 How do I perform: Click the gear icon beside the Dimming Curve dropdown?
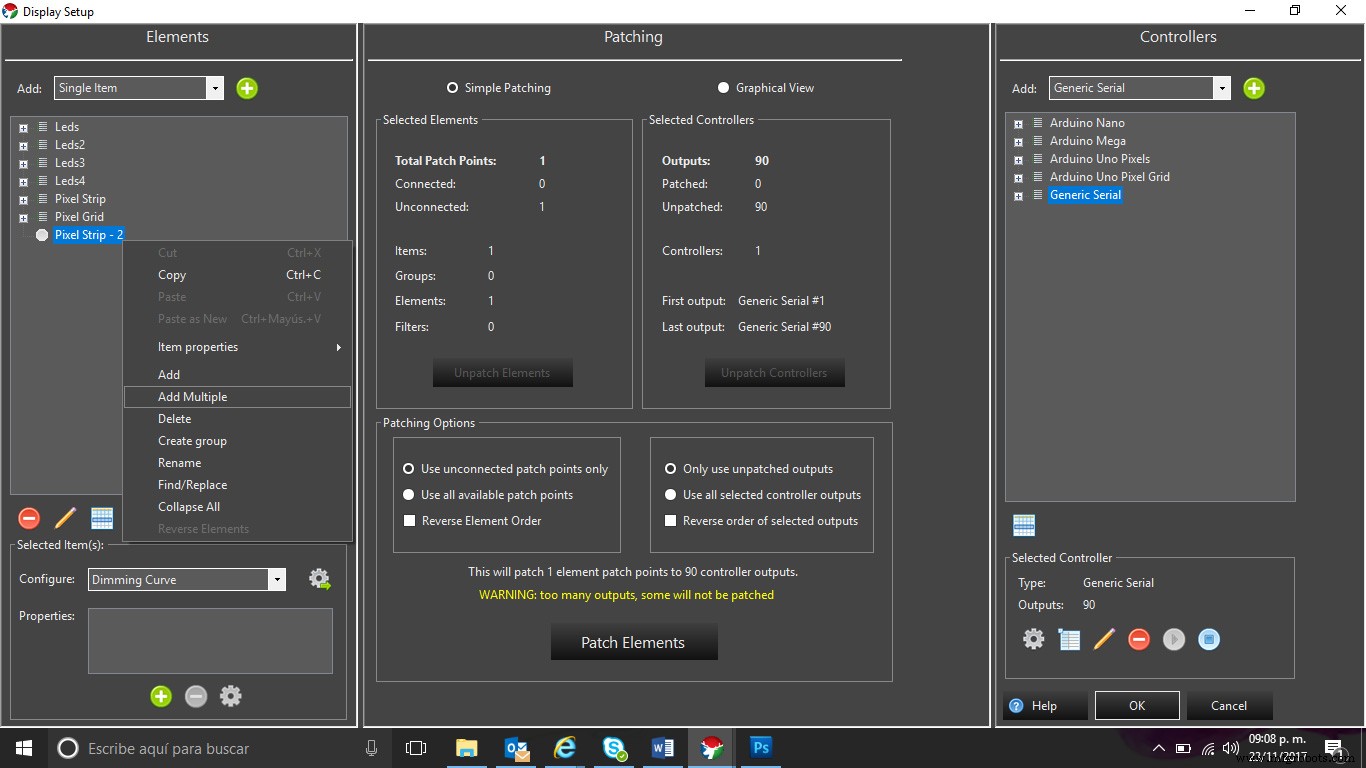320,578
